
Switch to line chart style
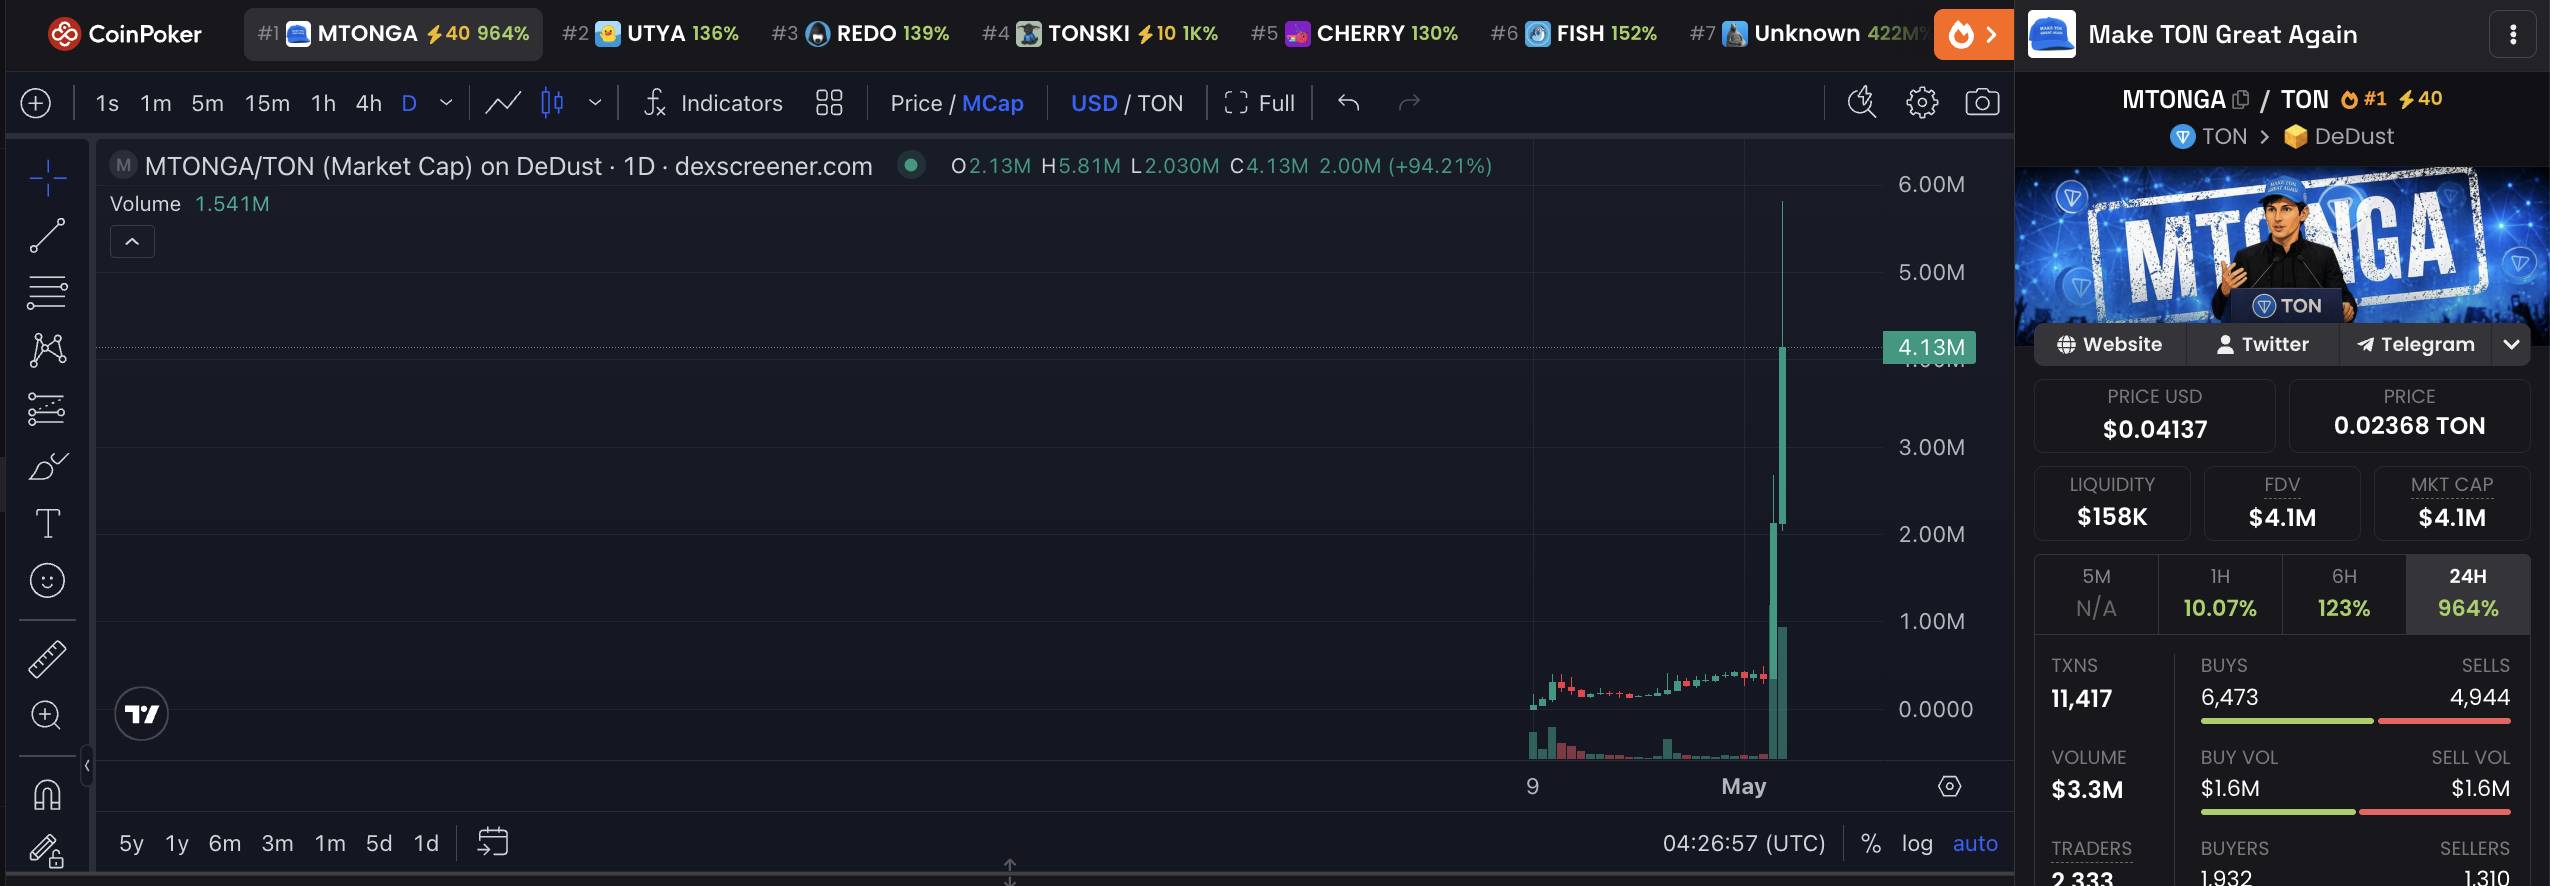(503, 103)
